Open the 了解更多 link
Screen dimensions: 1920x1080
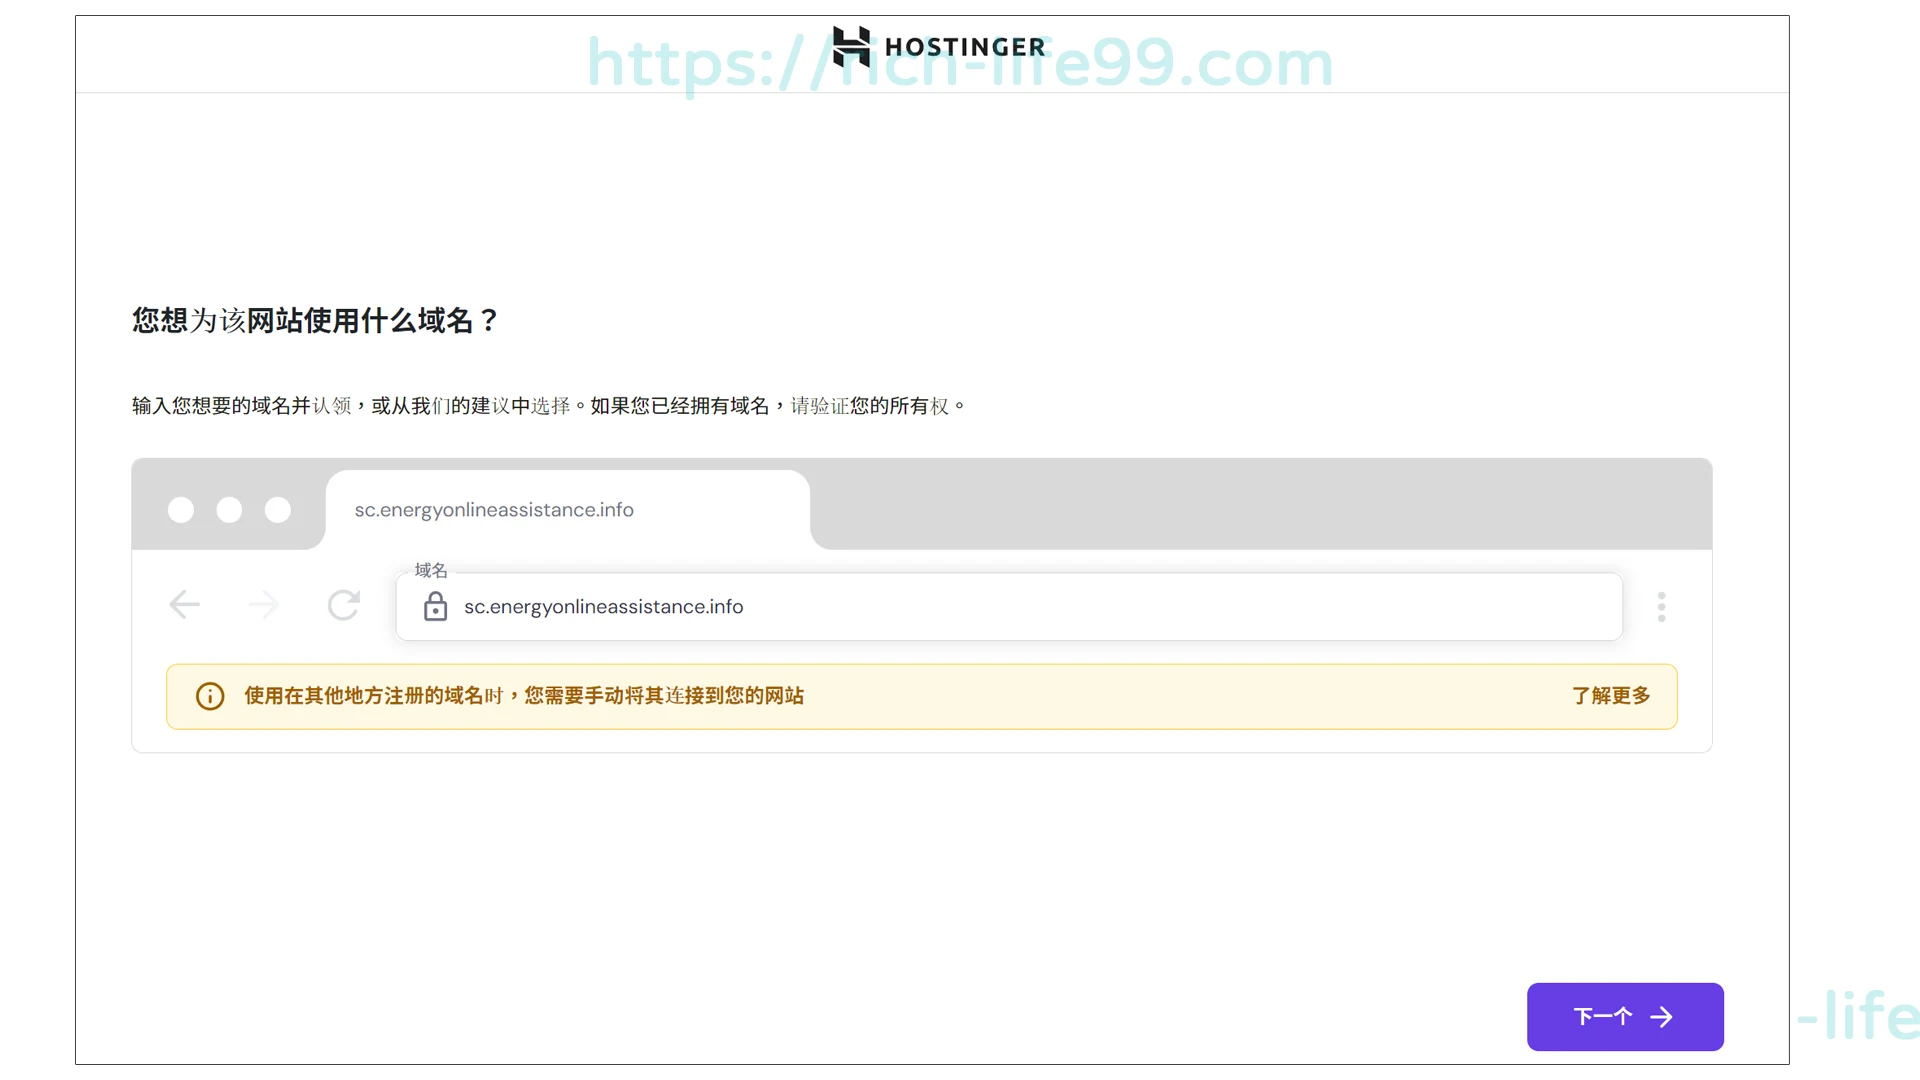1611,696
